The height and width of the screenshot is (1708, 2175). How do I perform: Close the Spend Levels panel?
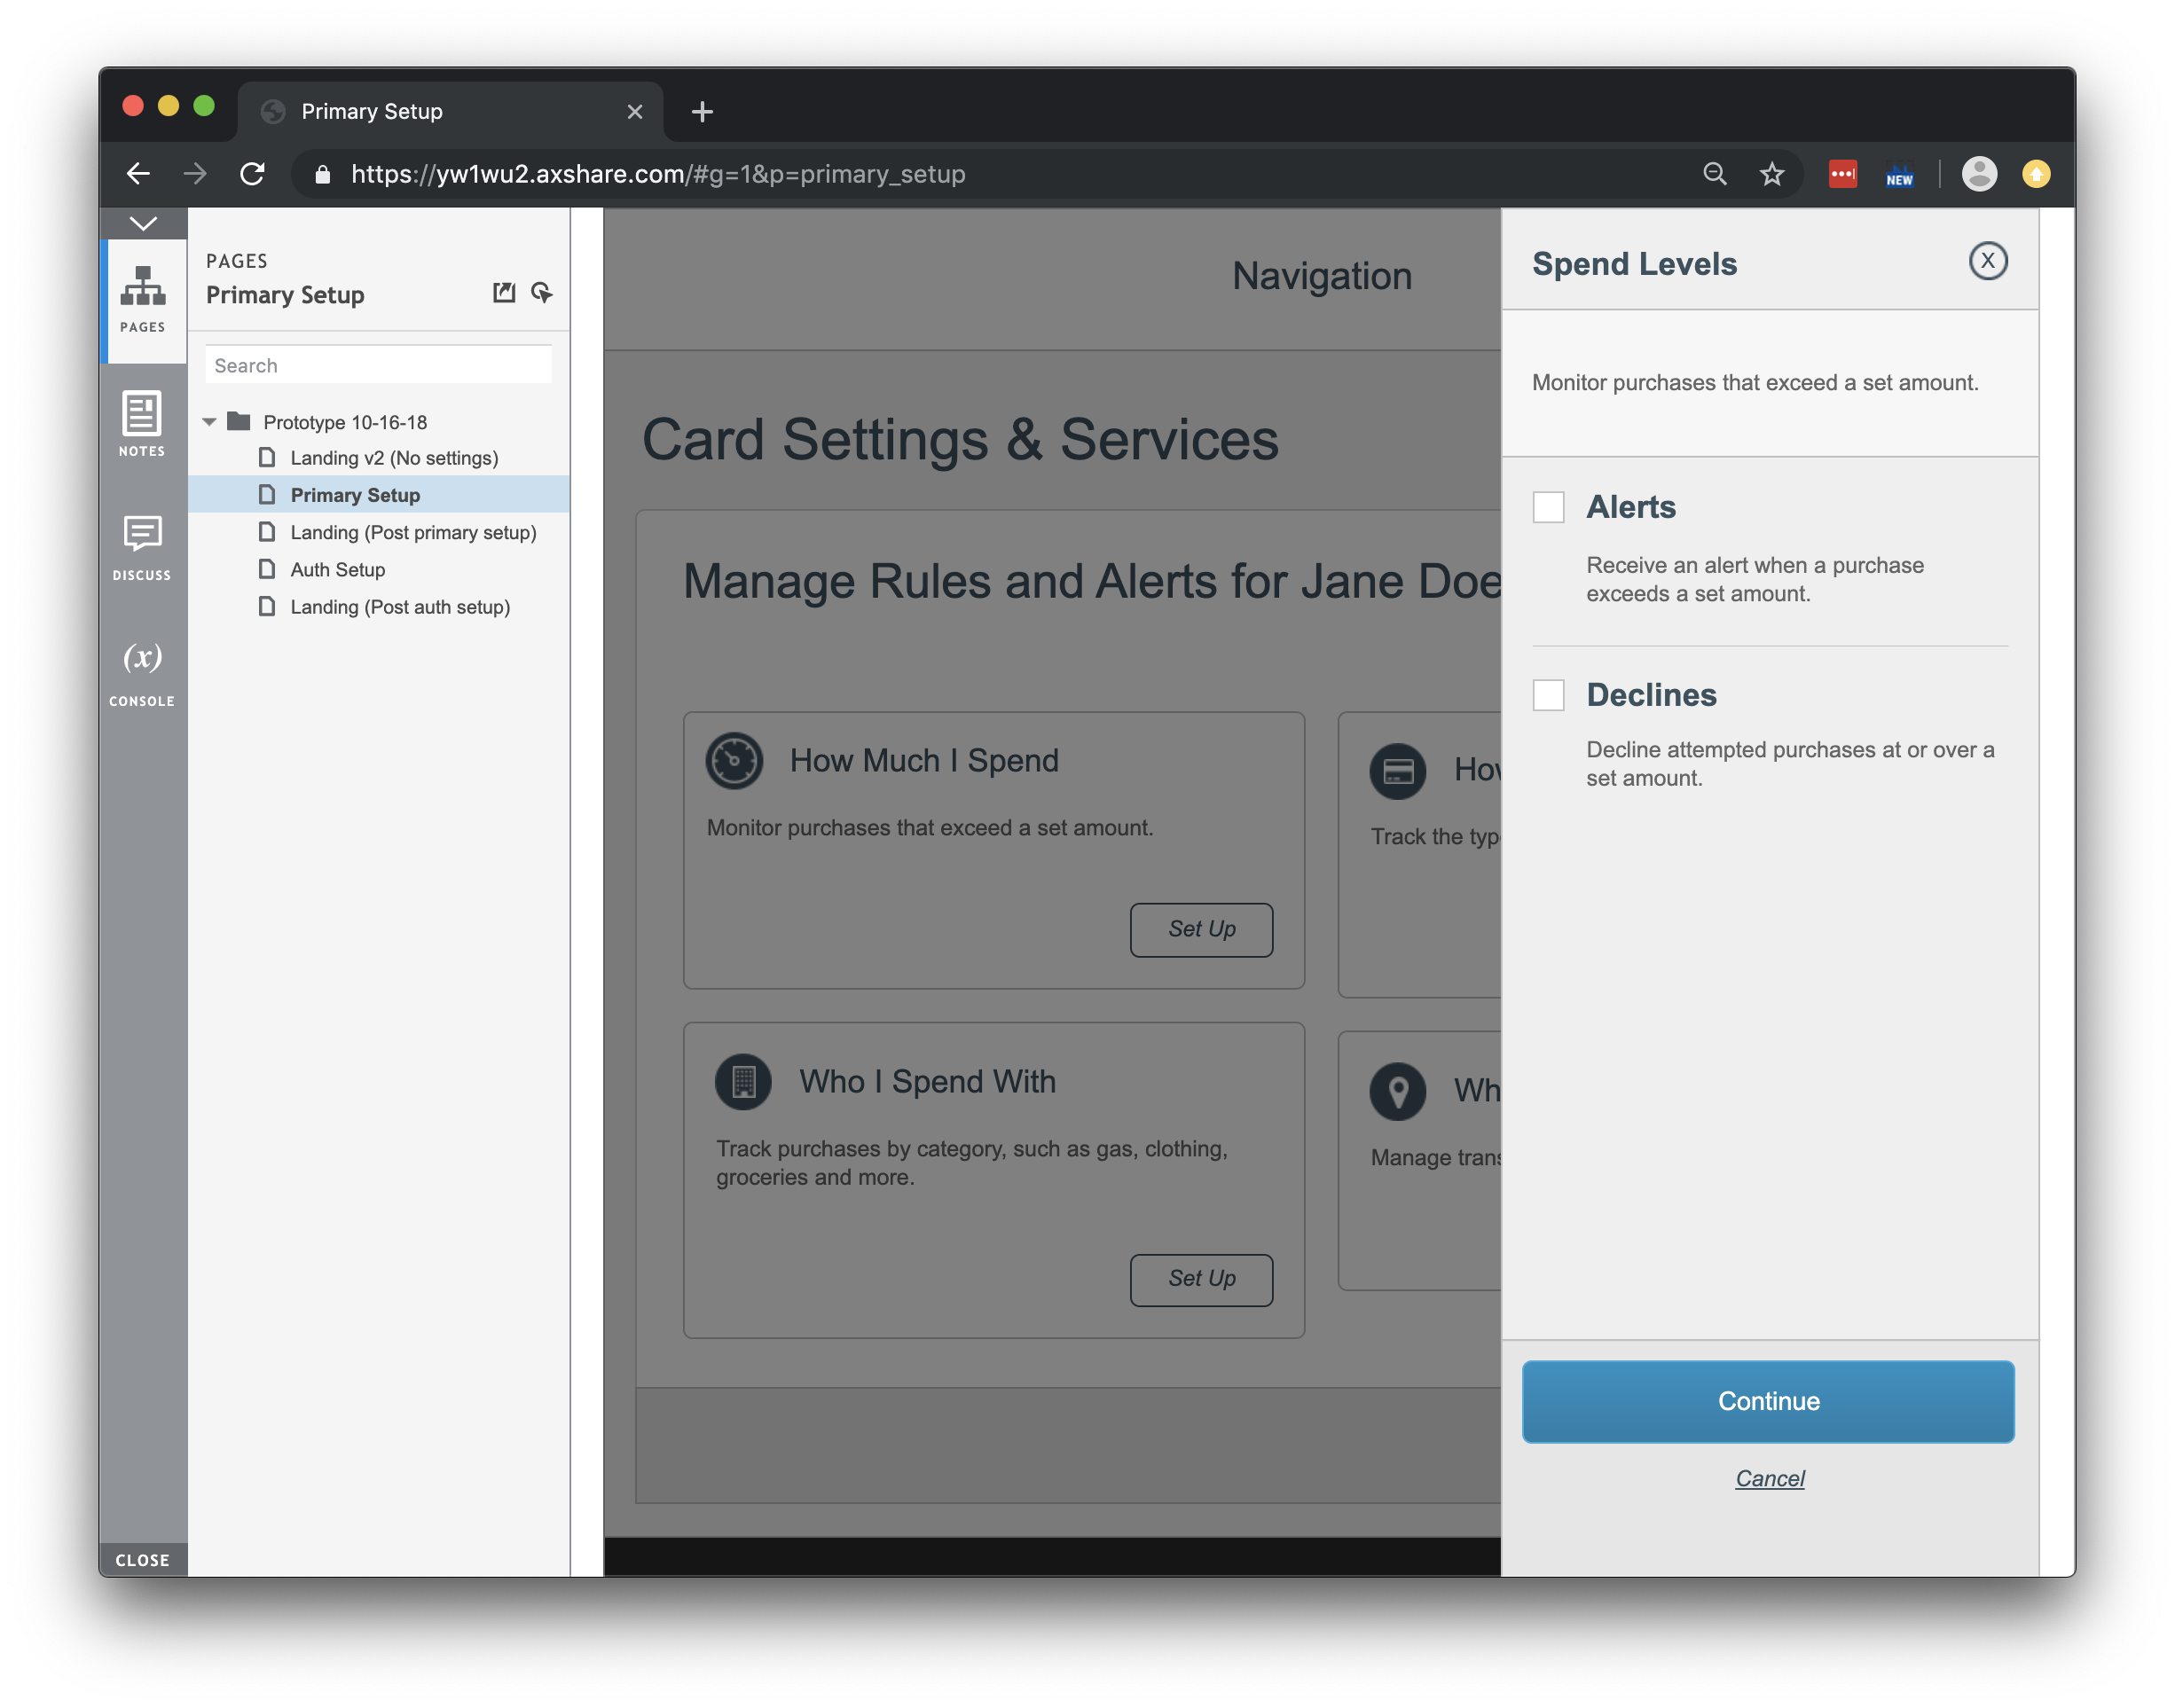pos(1988,261)
